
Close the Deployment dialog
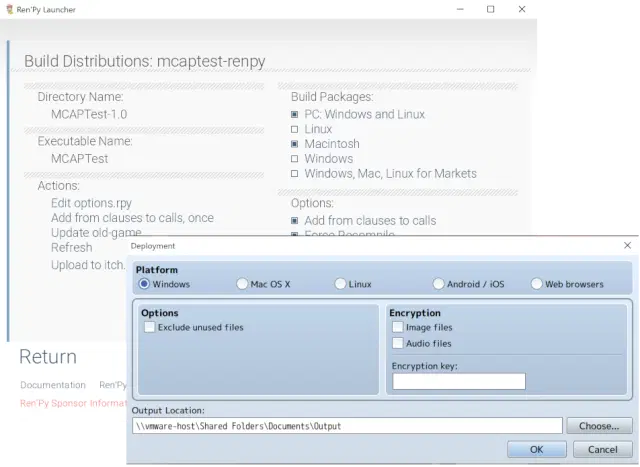click(x=627, y=245)
